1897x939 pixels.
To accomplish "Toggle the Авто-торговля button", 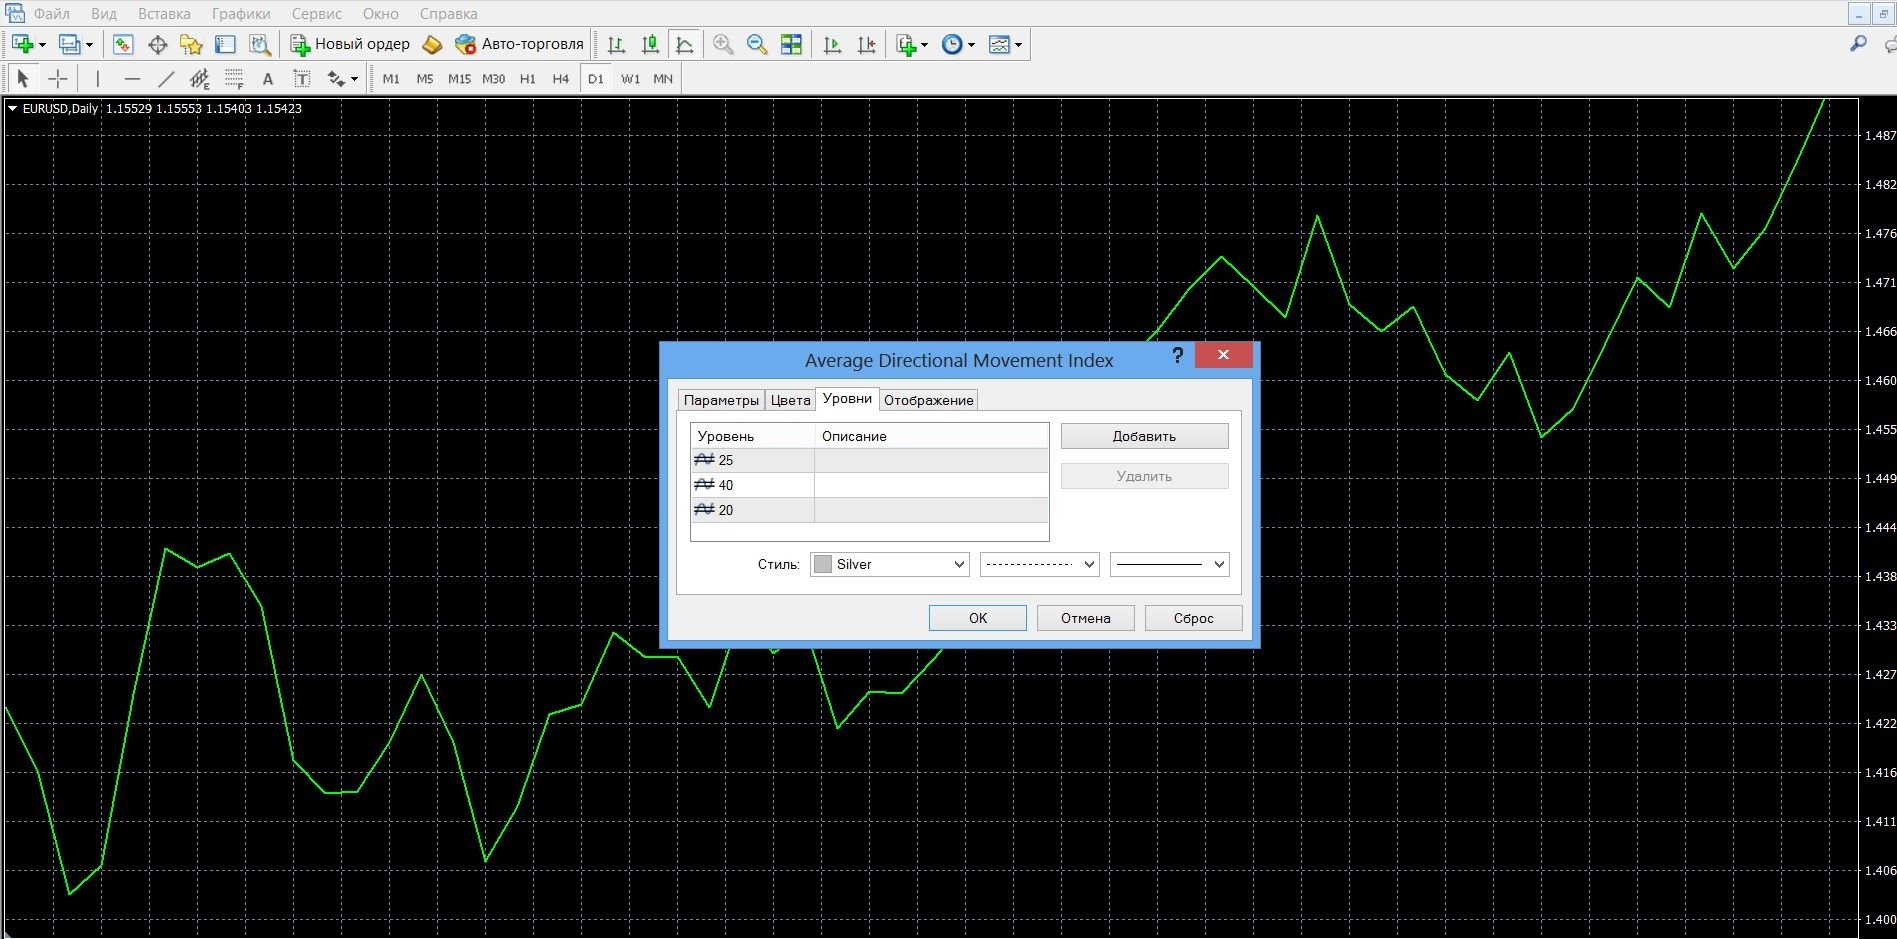I will [519, 44].
